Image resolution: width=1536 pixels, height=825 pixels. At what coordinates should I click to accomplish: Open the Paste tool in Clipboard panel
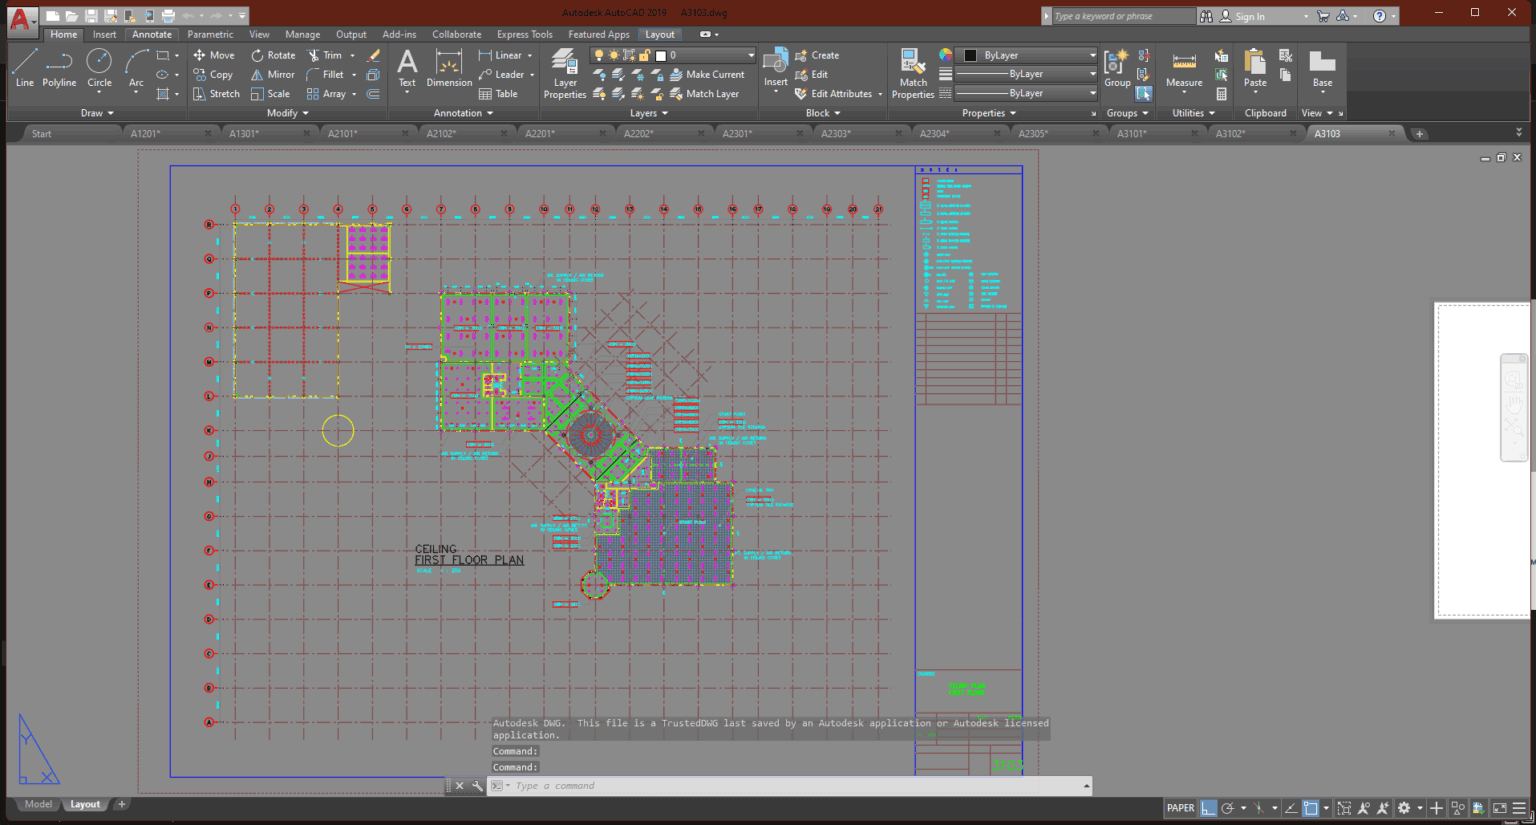(1255, 69)
